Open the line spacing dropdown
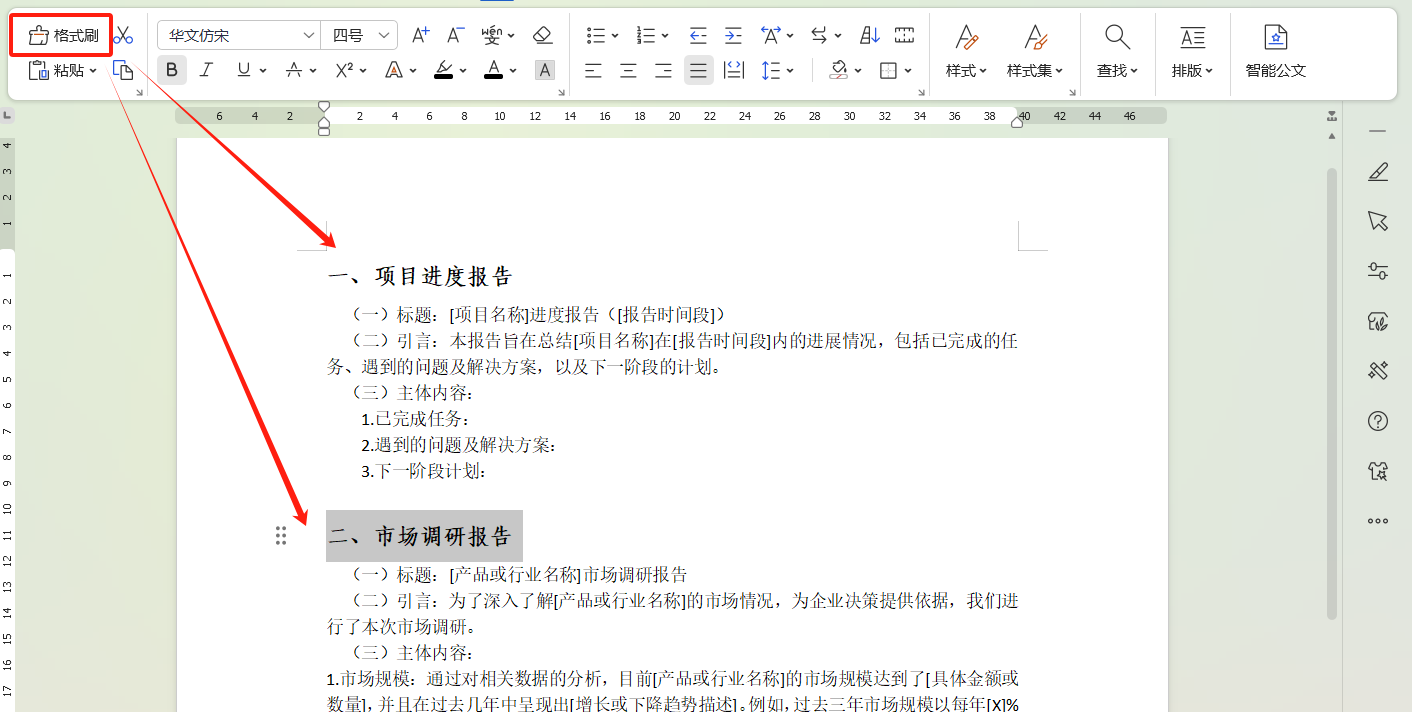The height and width of the screenshot is (712, 1412). pos(778,70)
